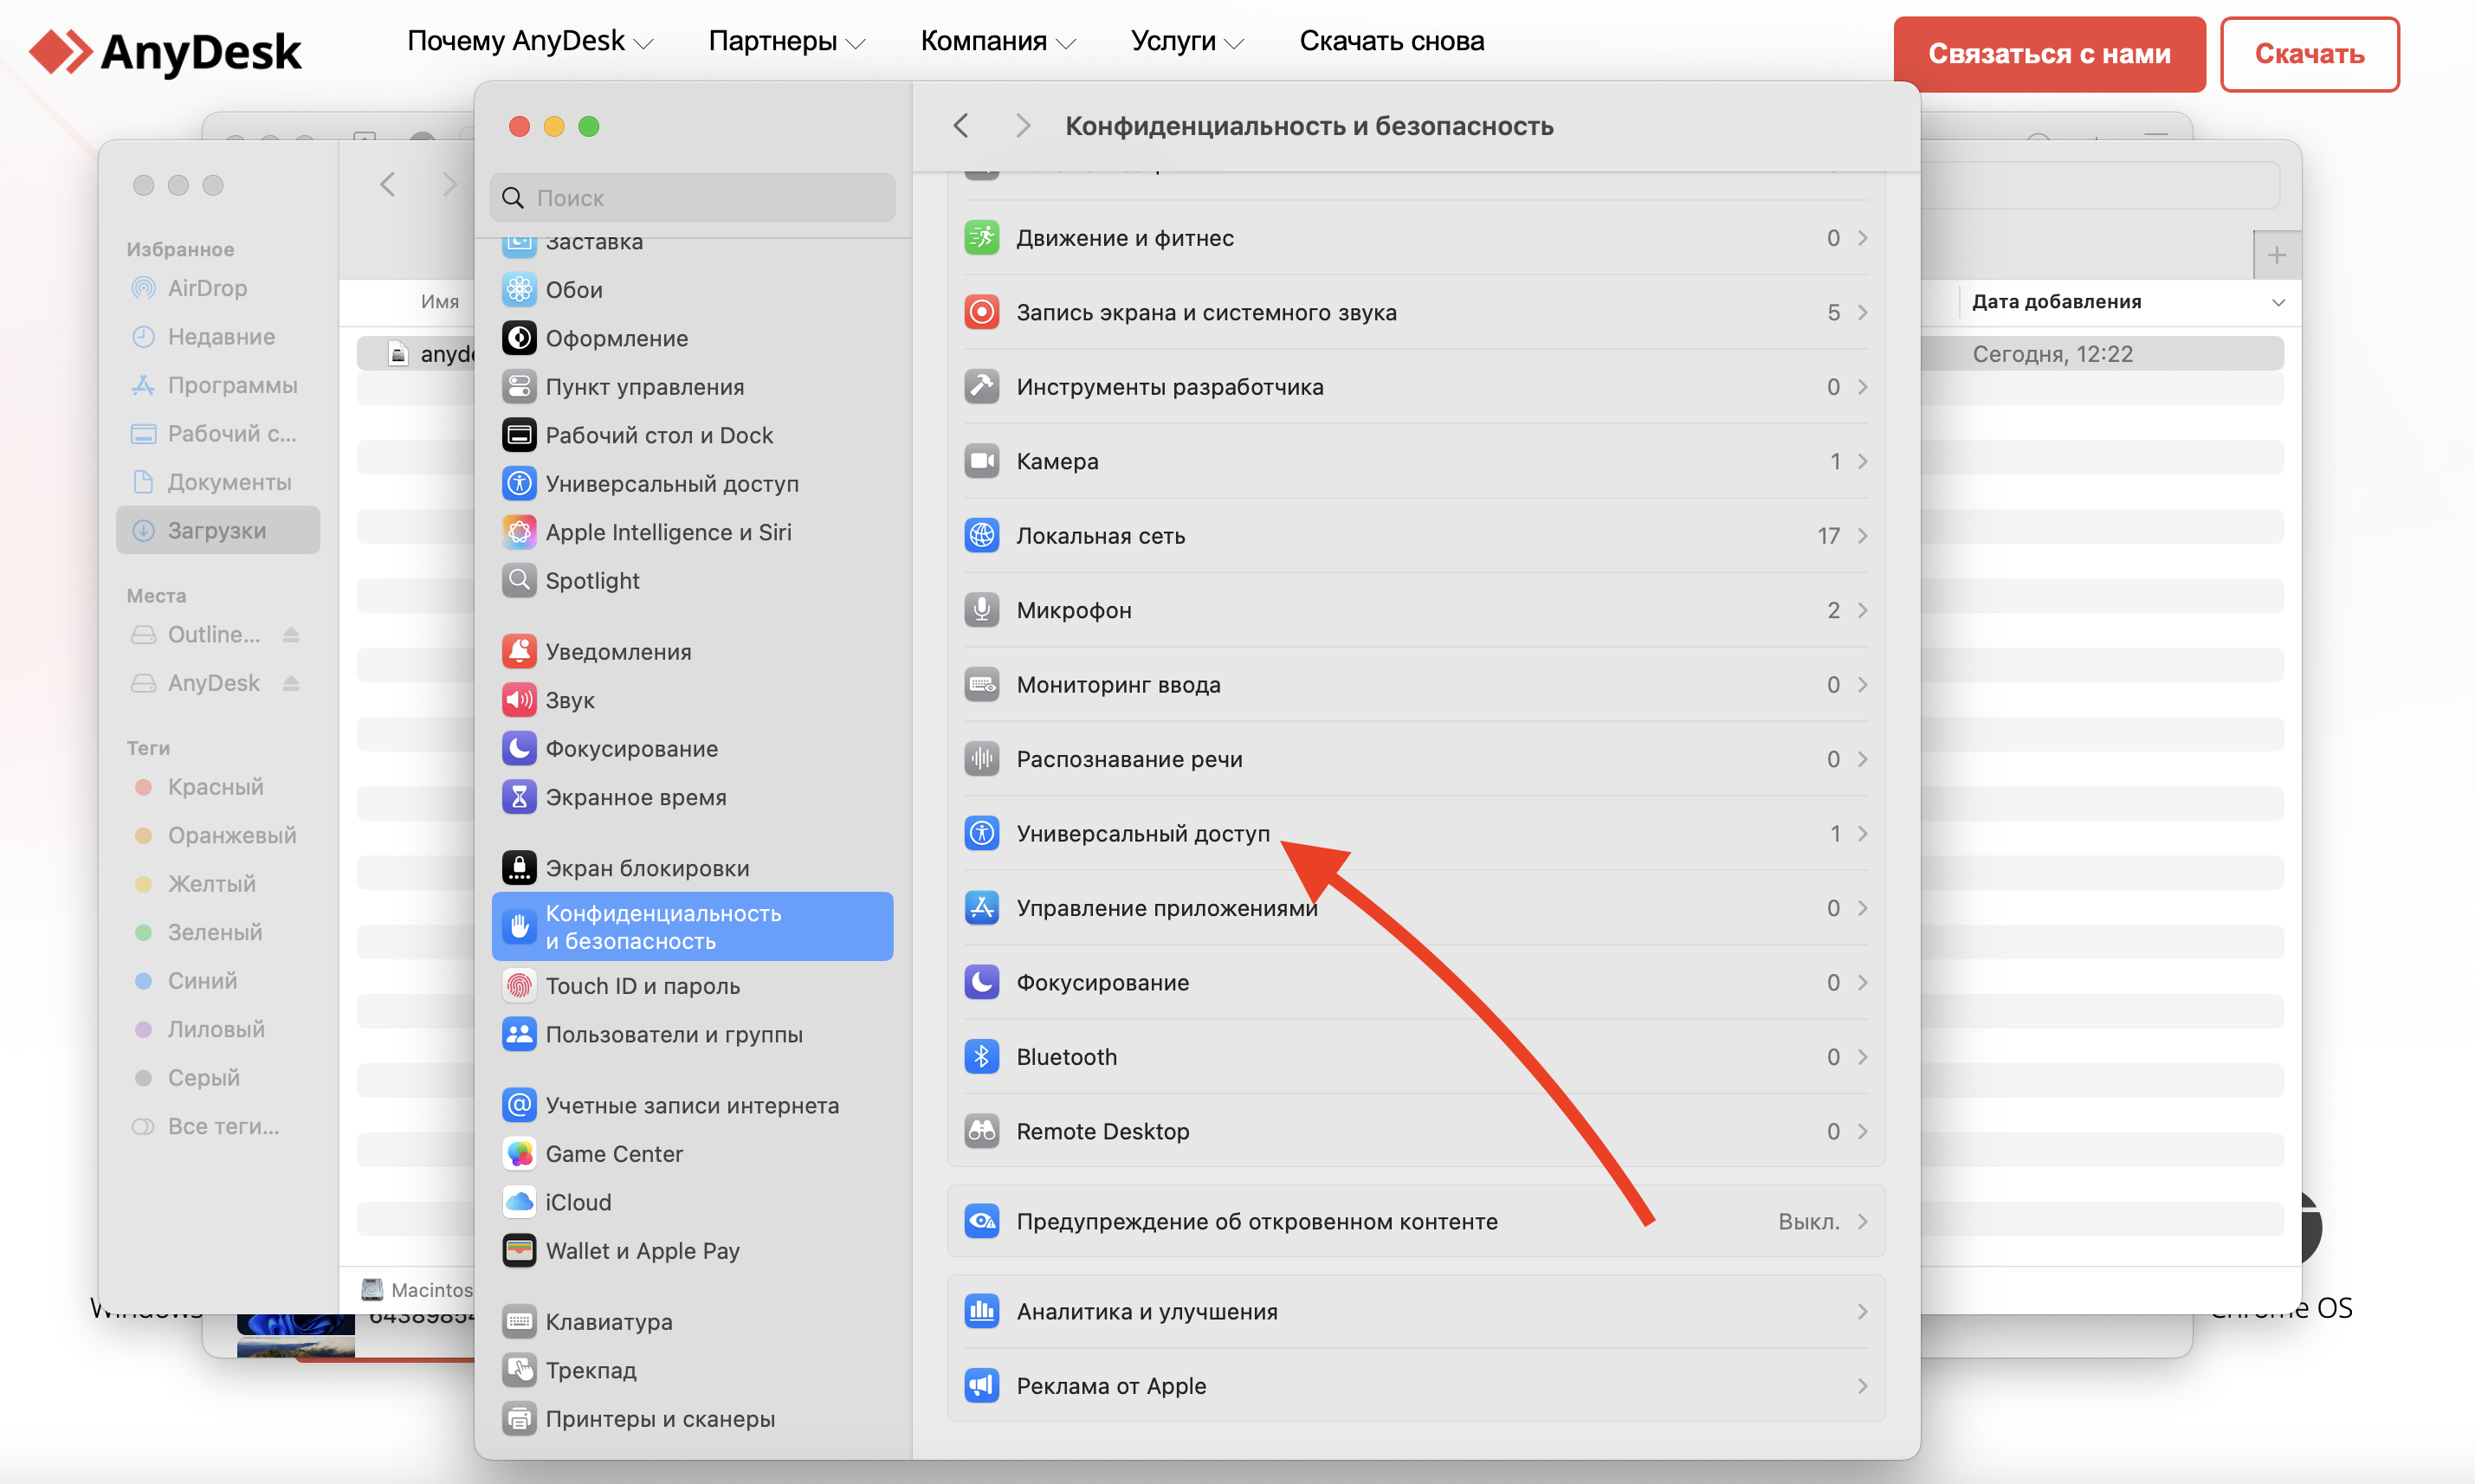This screenshot has height=1484, width=2475.
Task: Click the forward arrow in the settings window
Action: pos(1022,126)
